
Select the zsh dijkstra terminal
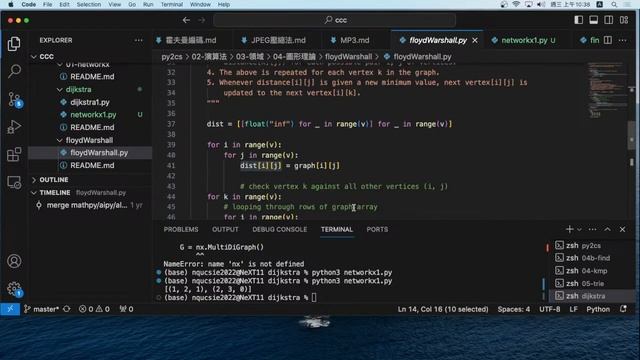(x=591, y=296)
